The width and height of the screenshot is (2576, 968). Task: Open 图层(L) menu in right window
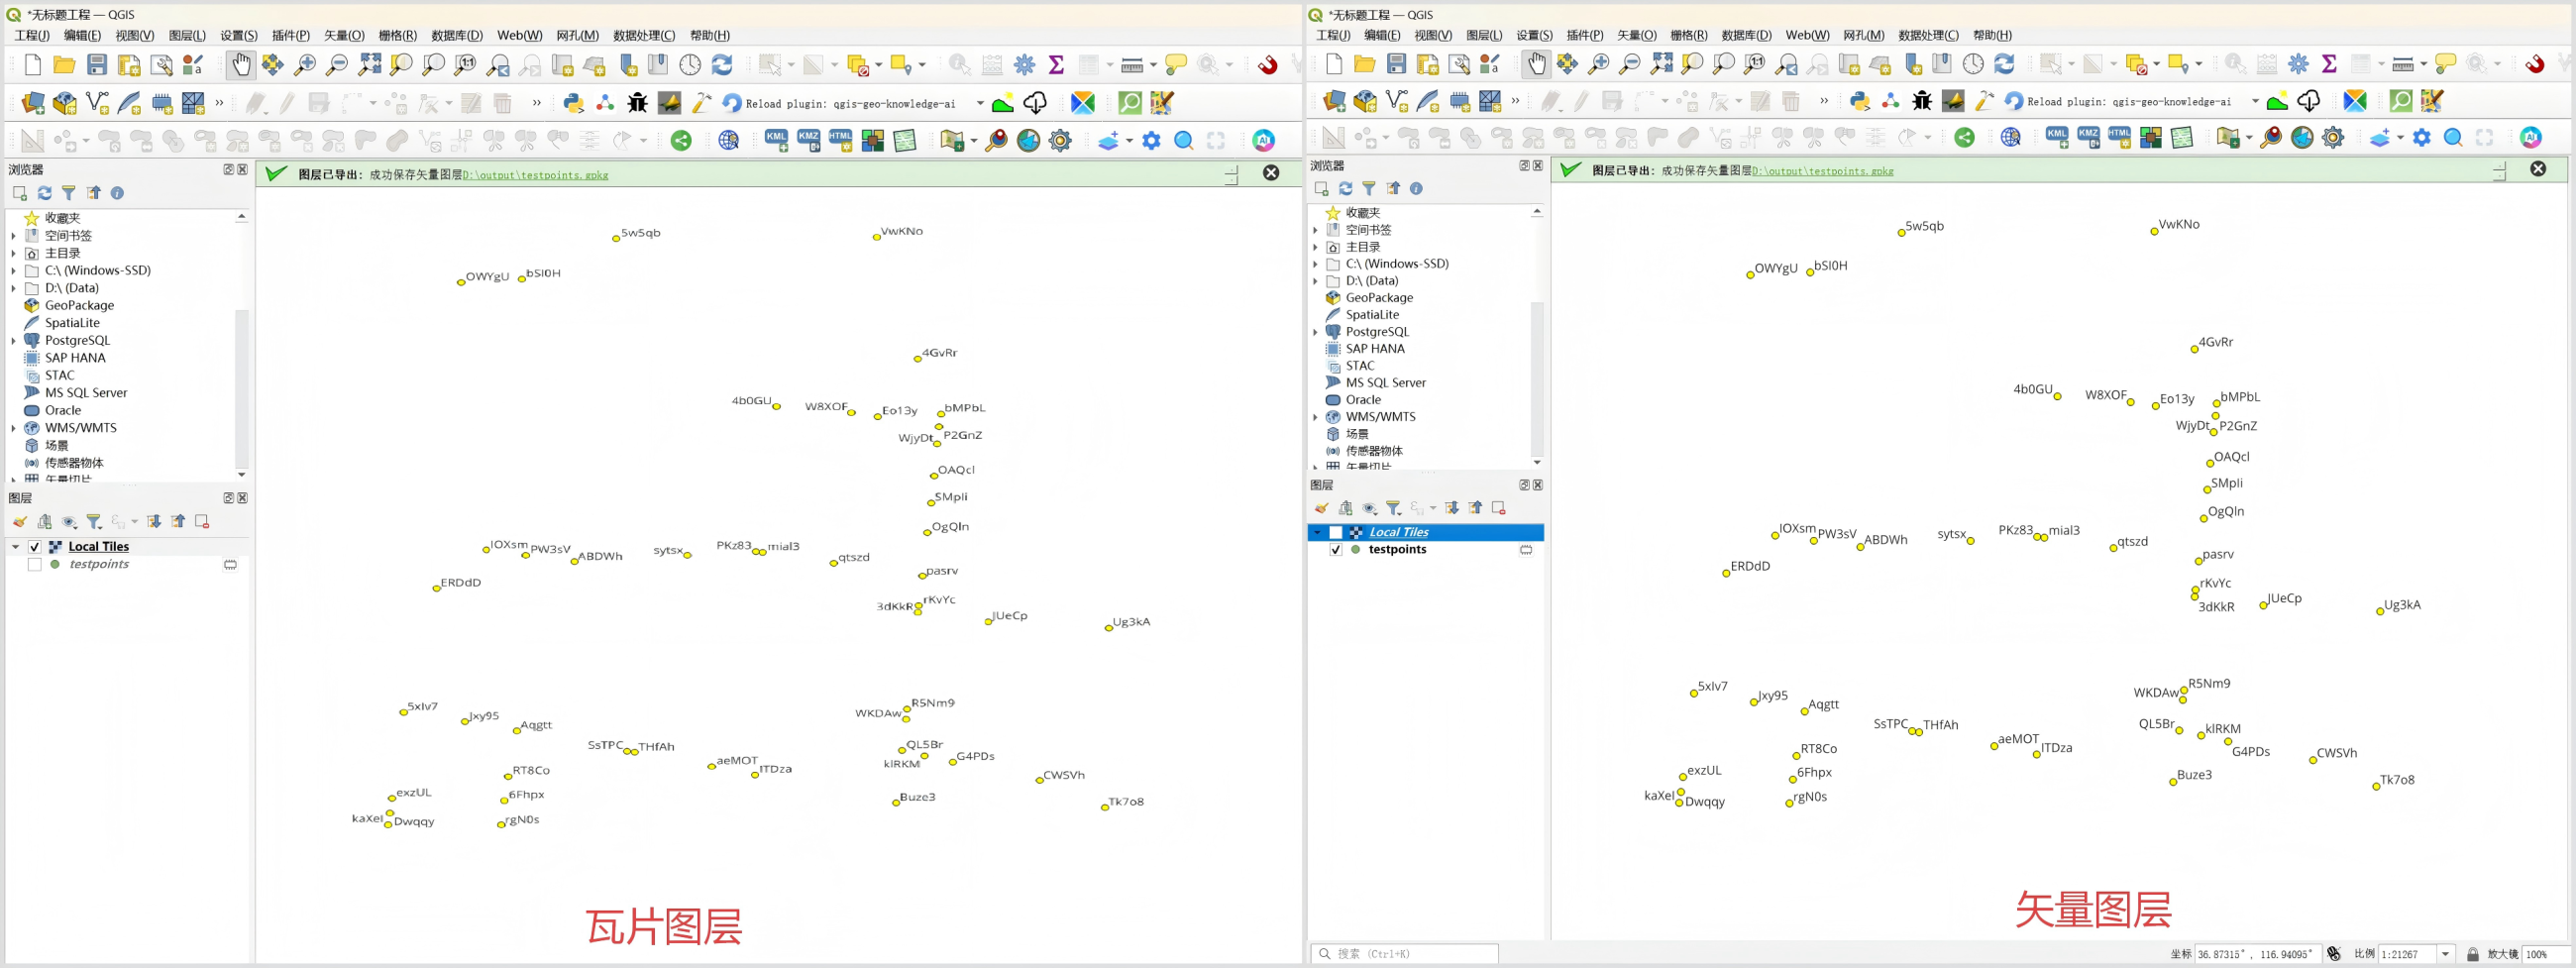tap(1484, 35)
